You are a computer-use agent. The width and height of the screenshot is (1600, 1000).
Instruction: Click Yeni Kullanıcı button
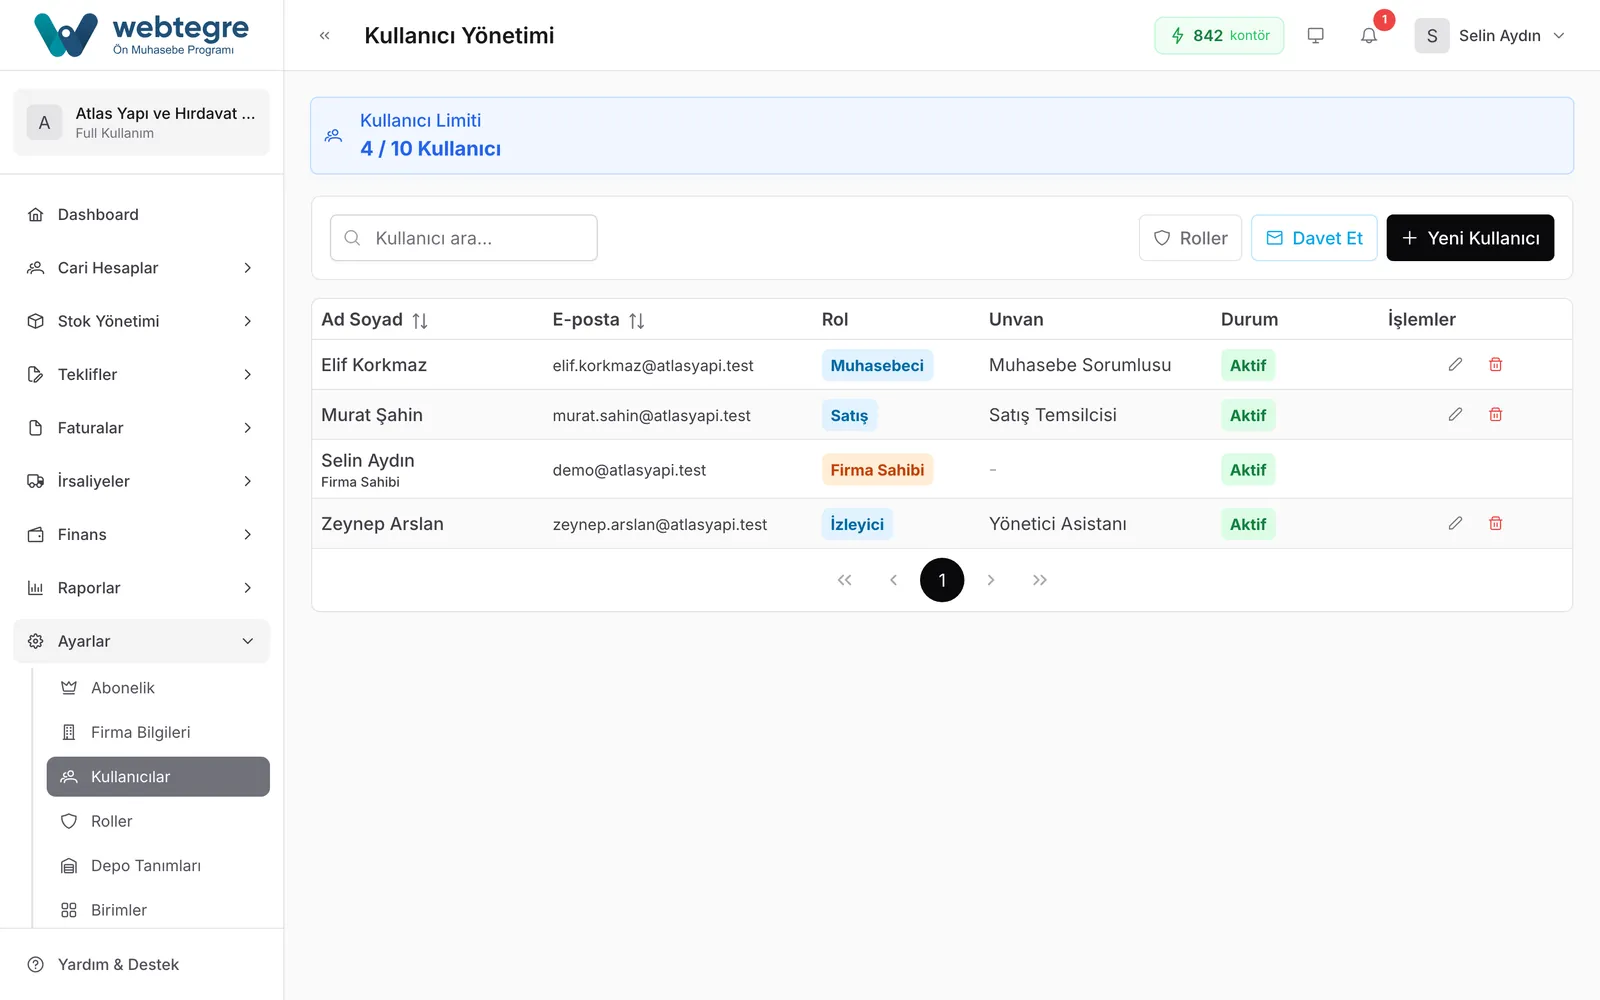coord(1470,238)
